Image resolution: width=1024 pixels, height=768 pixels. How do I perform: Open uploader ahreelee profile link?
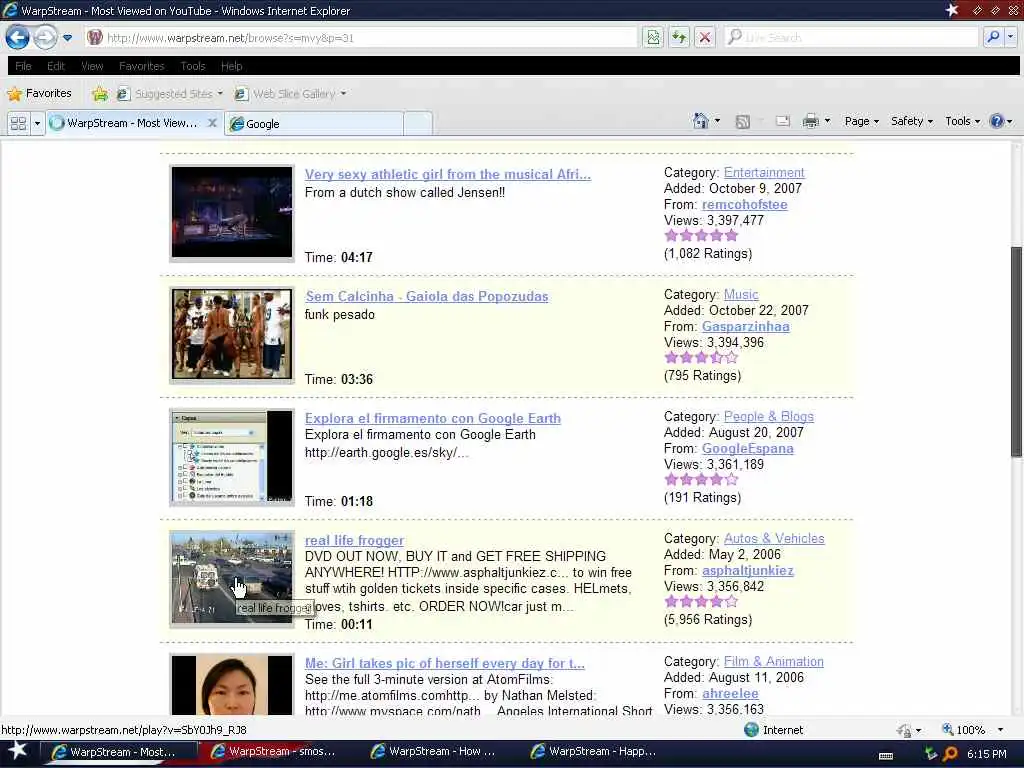tap(730, 694)
